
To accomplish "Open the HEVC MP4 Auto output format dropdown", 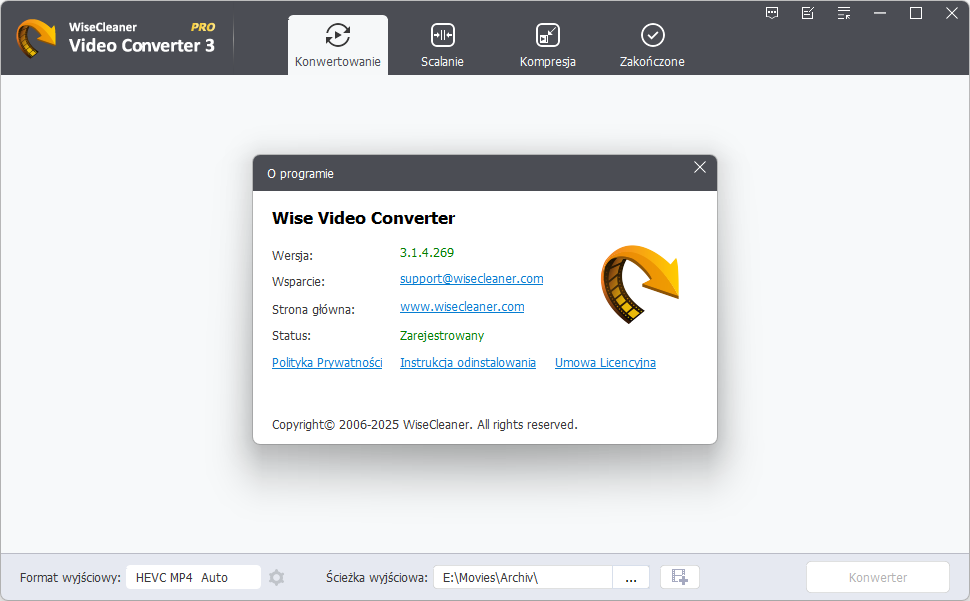I will pos(194,578).
